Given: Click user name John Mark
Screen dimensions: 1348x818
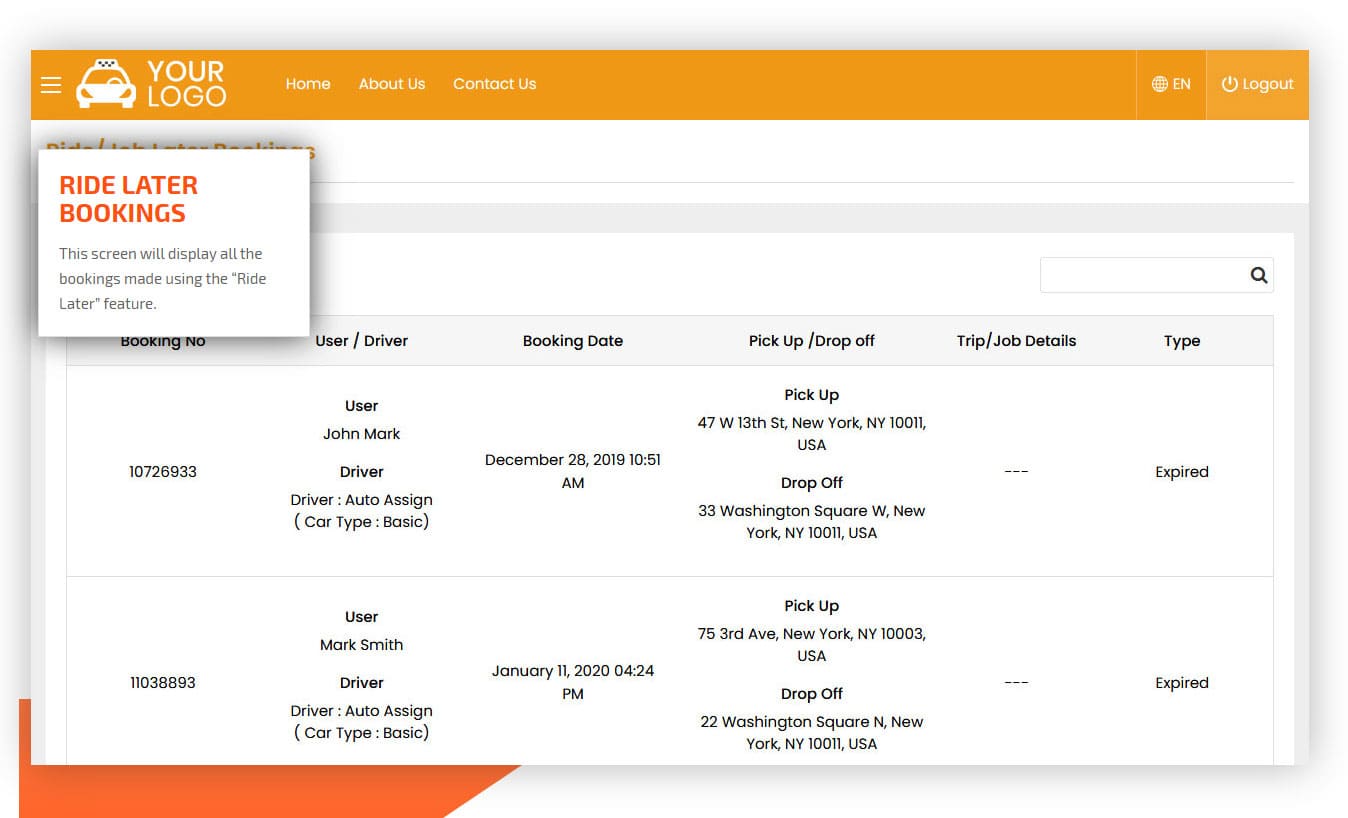Looking at the screenshot, I should [362, 434].
